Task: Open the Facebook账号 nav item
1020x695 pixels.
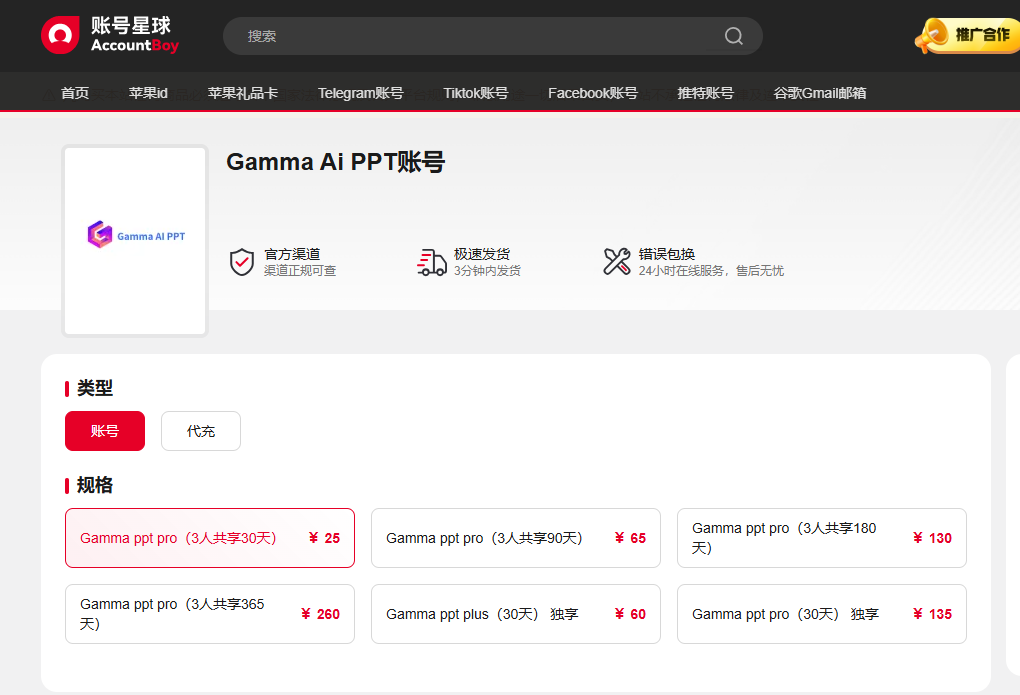Action: (593, 93)
